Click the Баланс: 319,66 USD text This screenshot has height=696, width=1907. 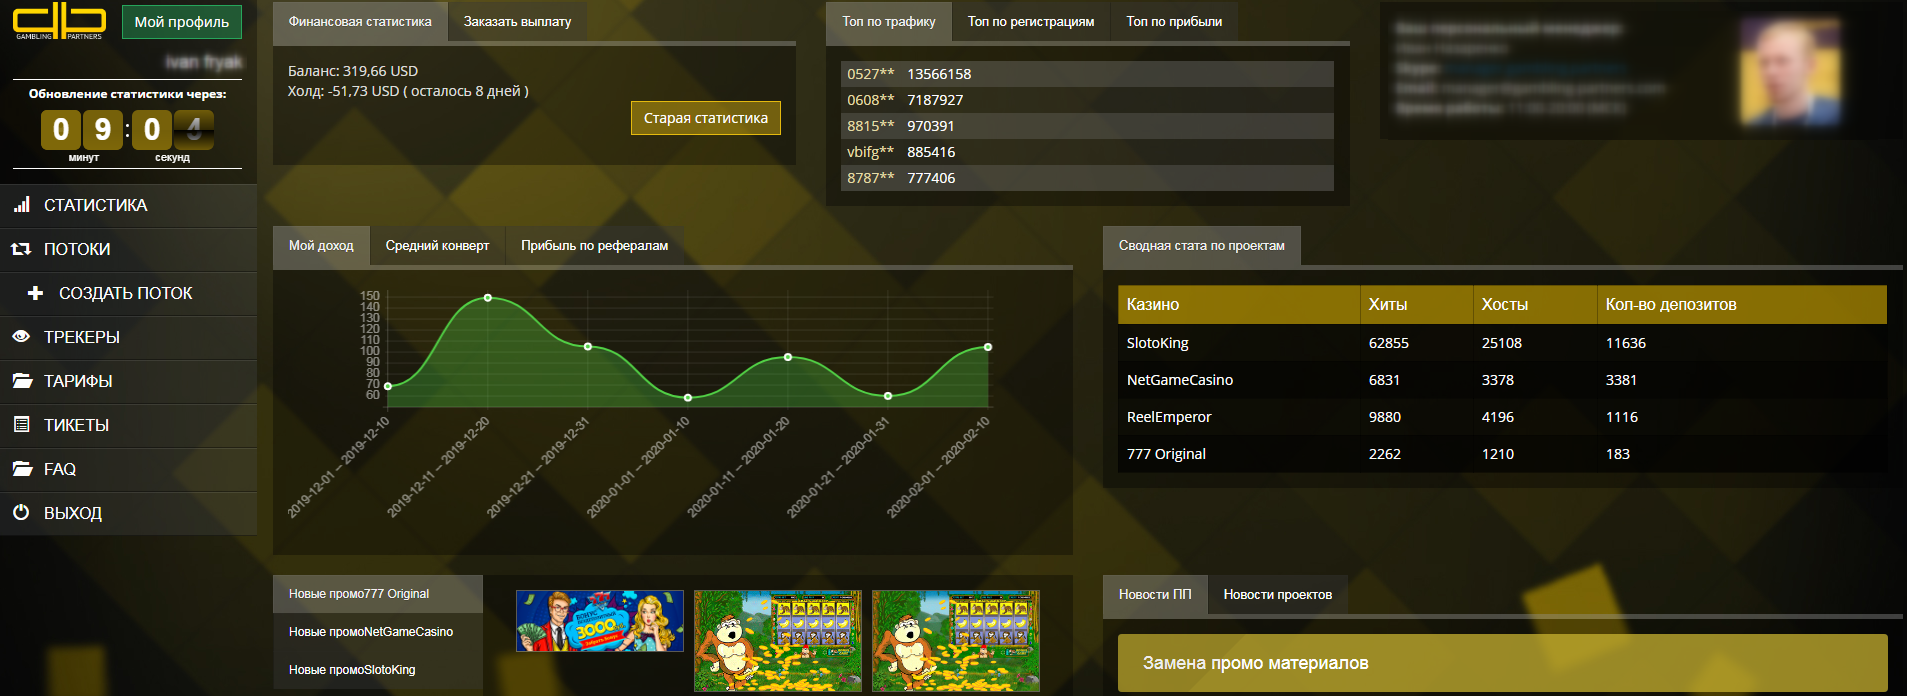[353, 71]
